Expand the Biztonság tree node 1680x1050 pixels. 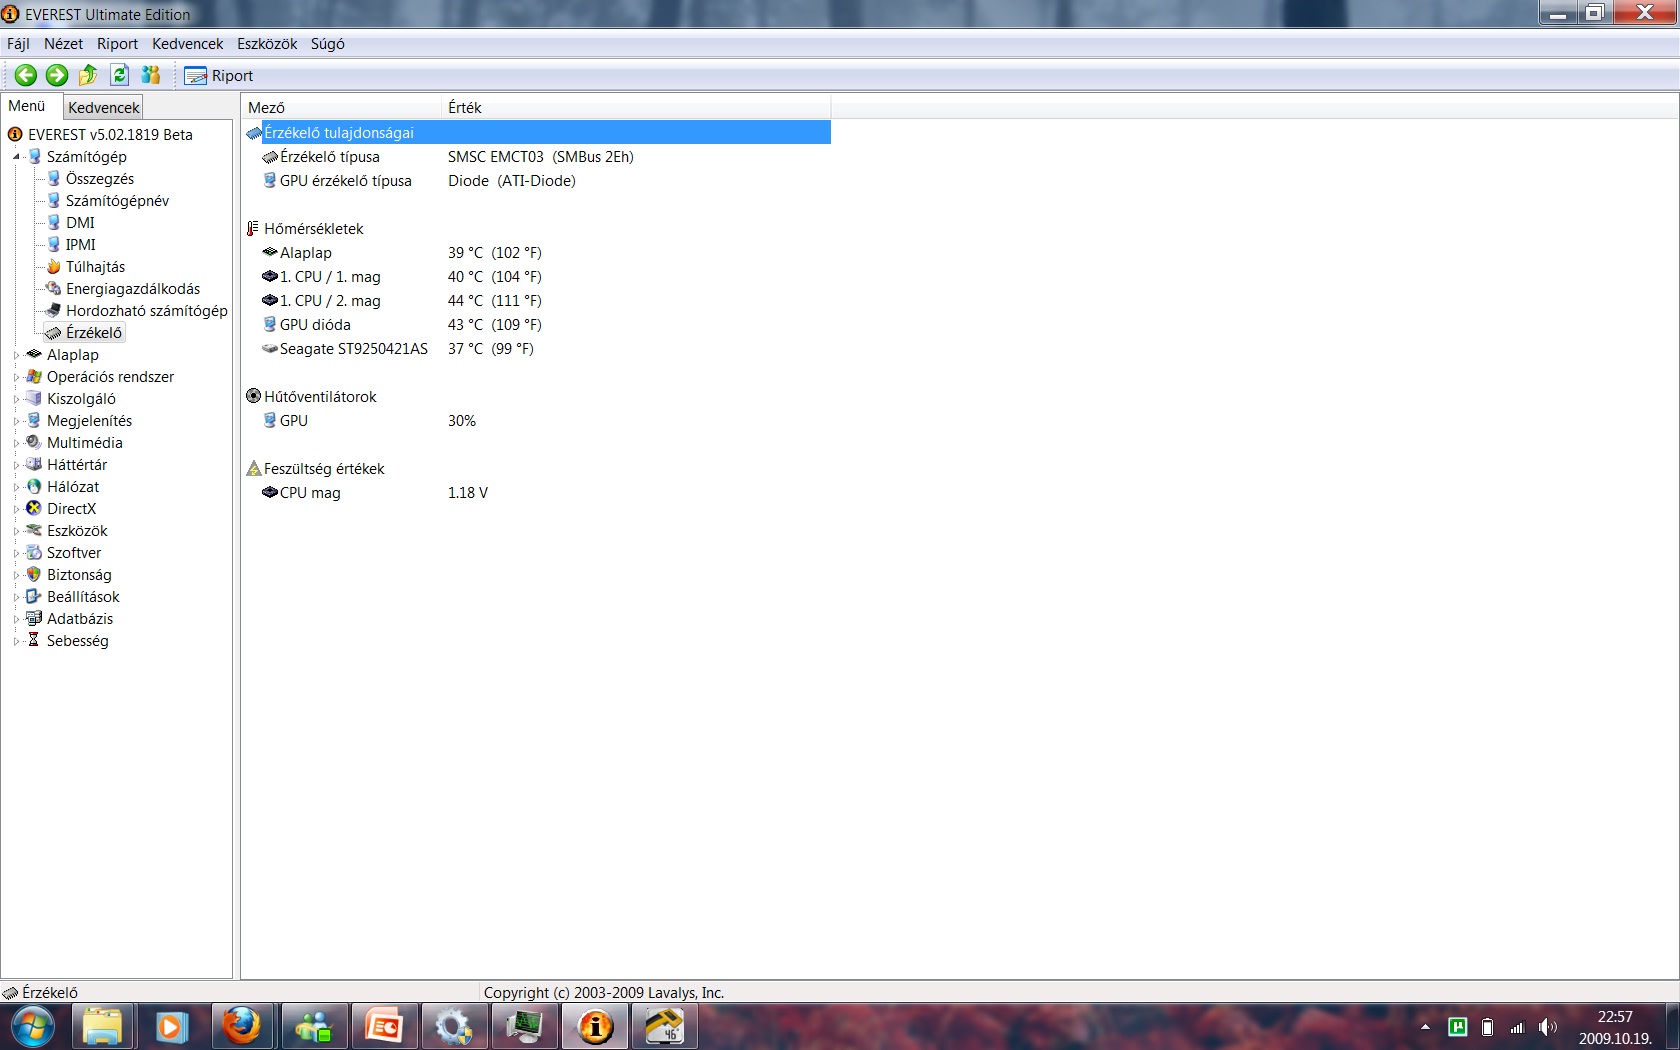[x=16, y=575]
